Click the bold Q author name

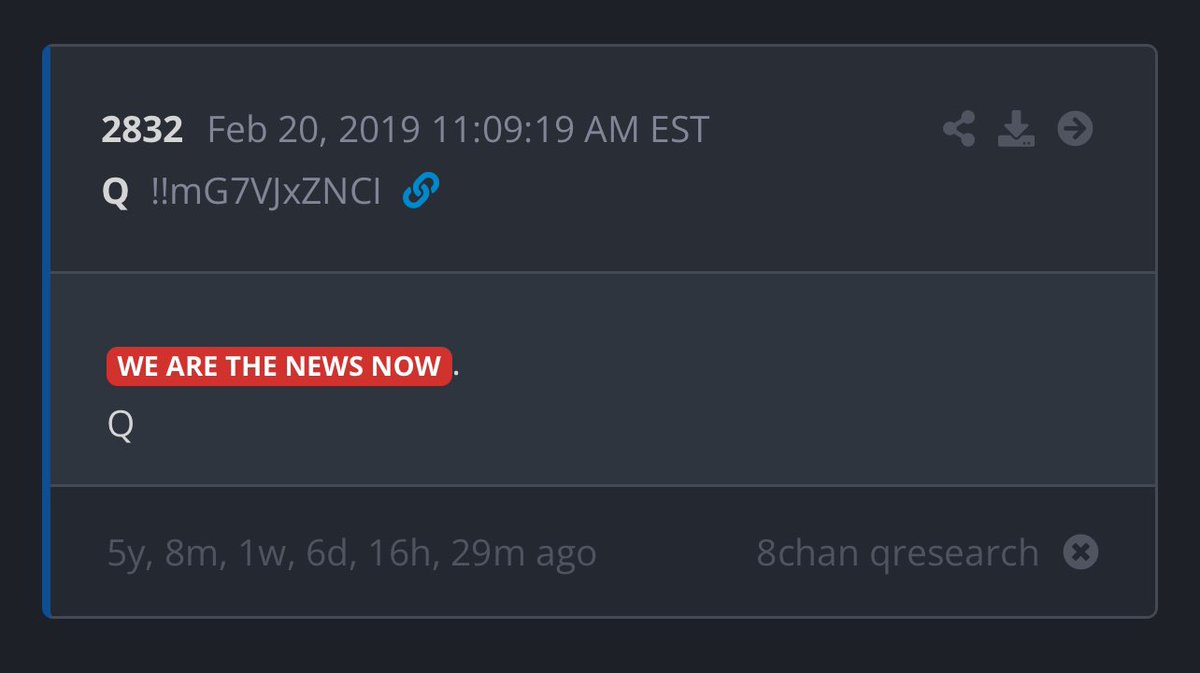click(115, 192)
